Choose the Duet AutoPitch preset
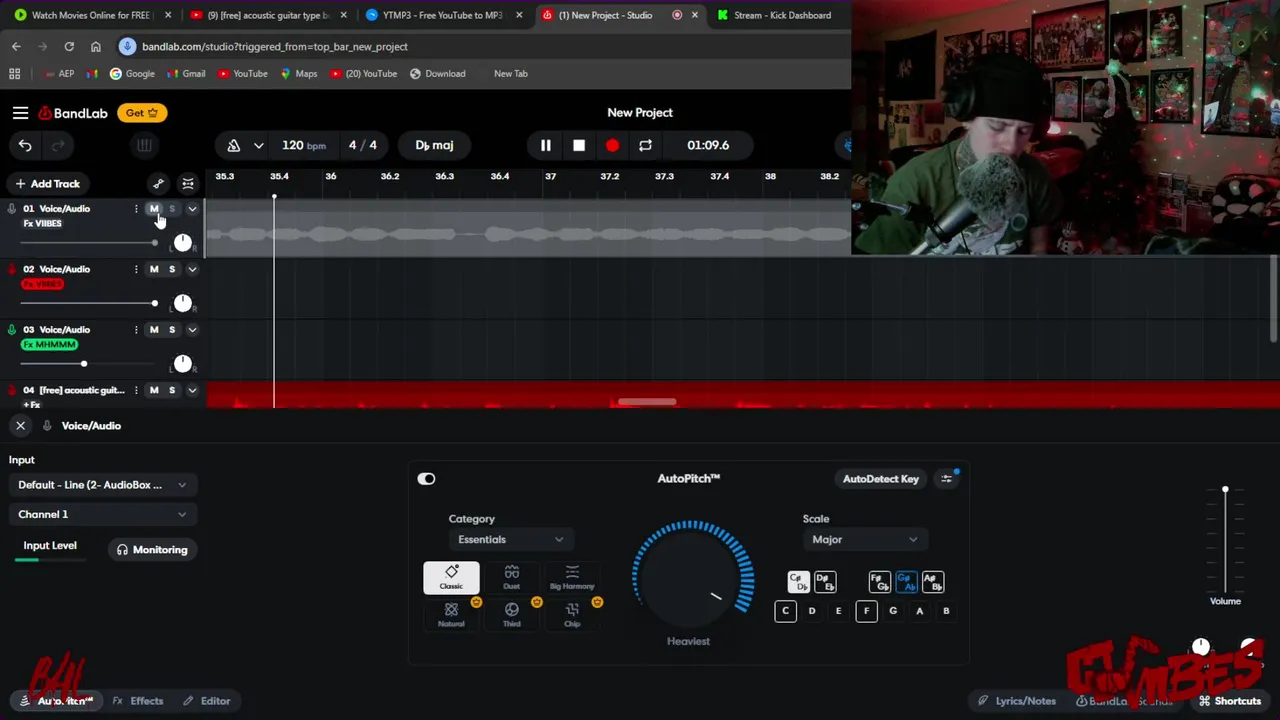1280x720 pixels. (x=511, y=578)
